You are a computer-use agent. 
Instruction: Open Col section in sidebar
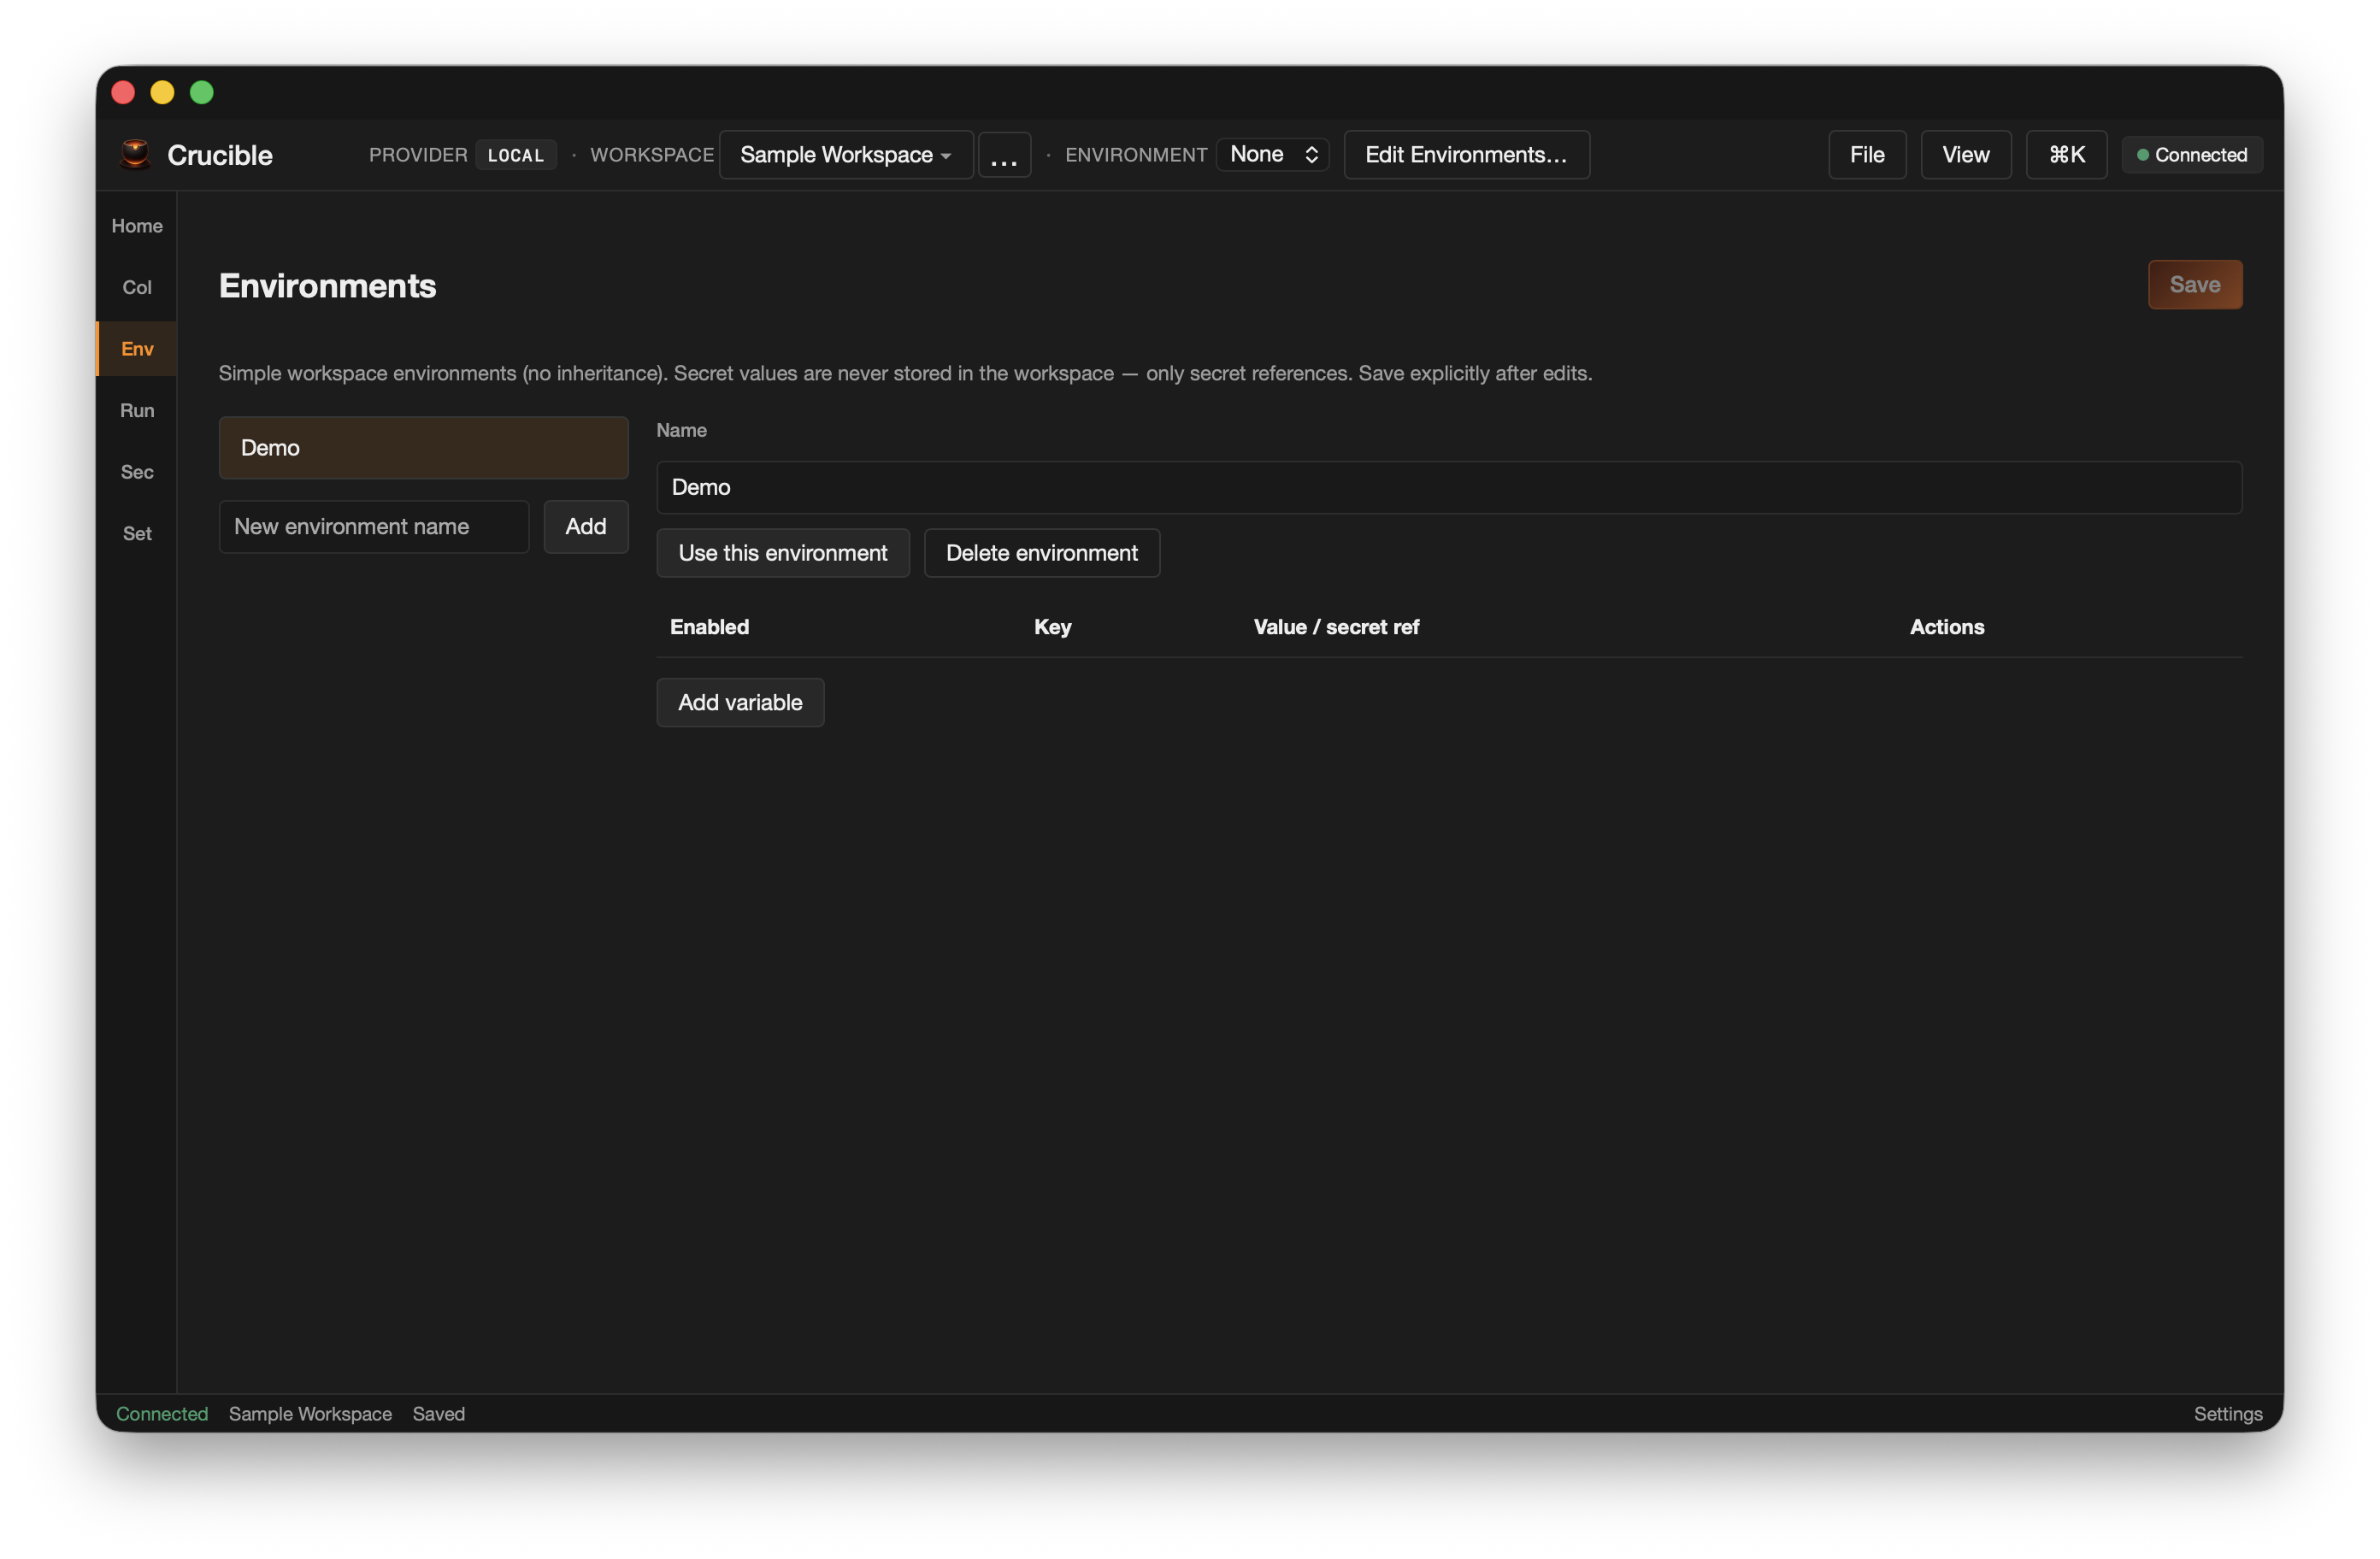coord(137,287)
